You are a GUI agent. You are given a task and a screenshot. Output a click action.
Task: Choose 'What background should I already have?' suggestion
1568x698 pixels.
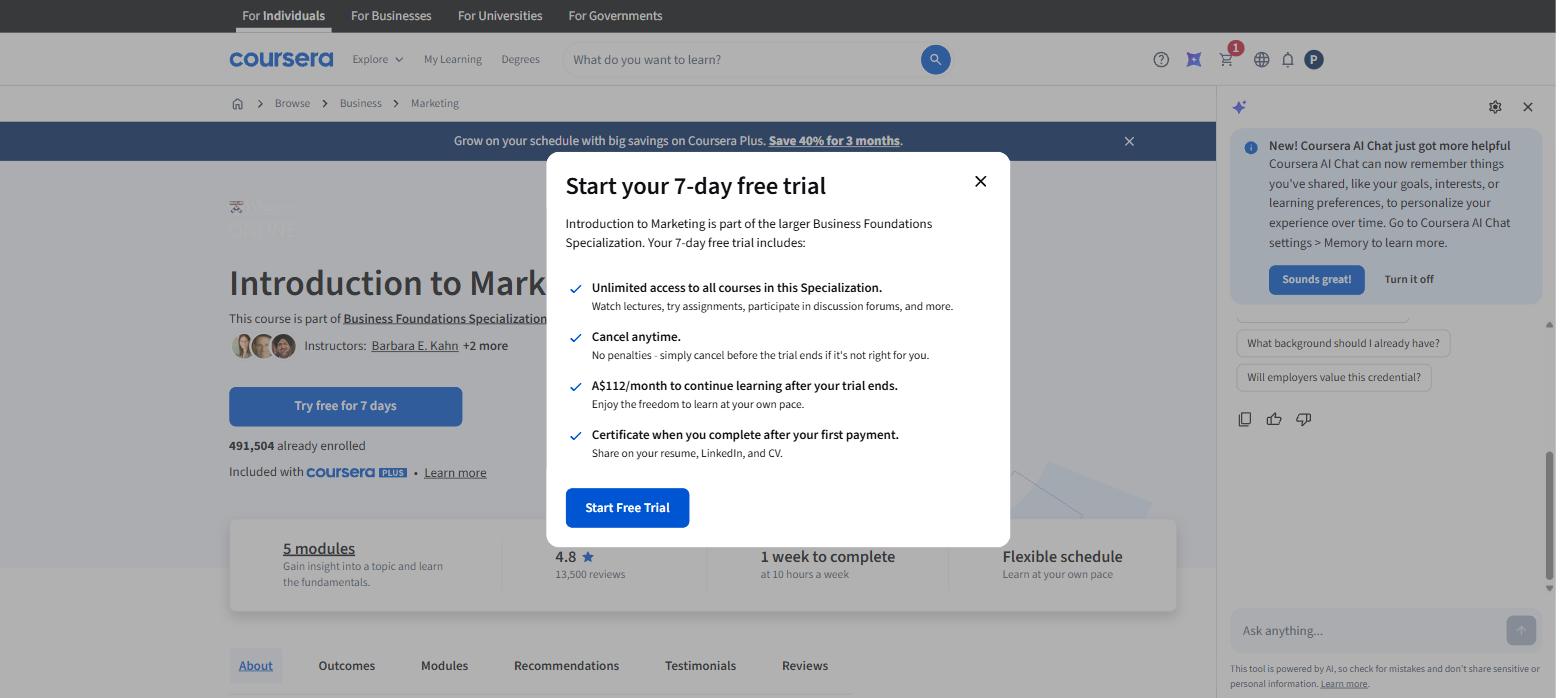coord(1343,343)
